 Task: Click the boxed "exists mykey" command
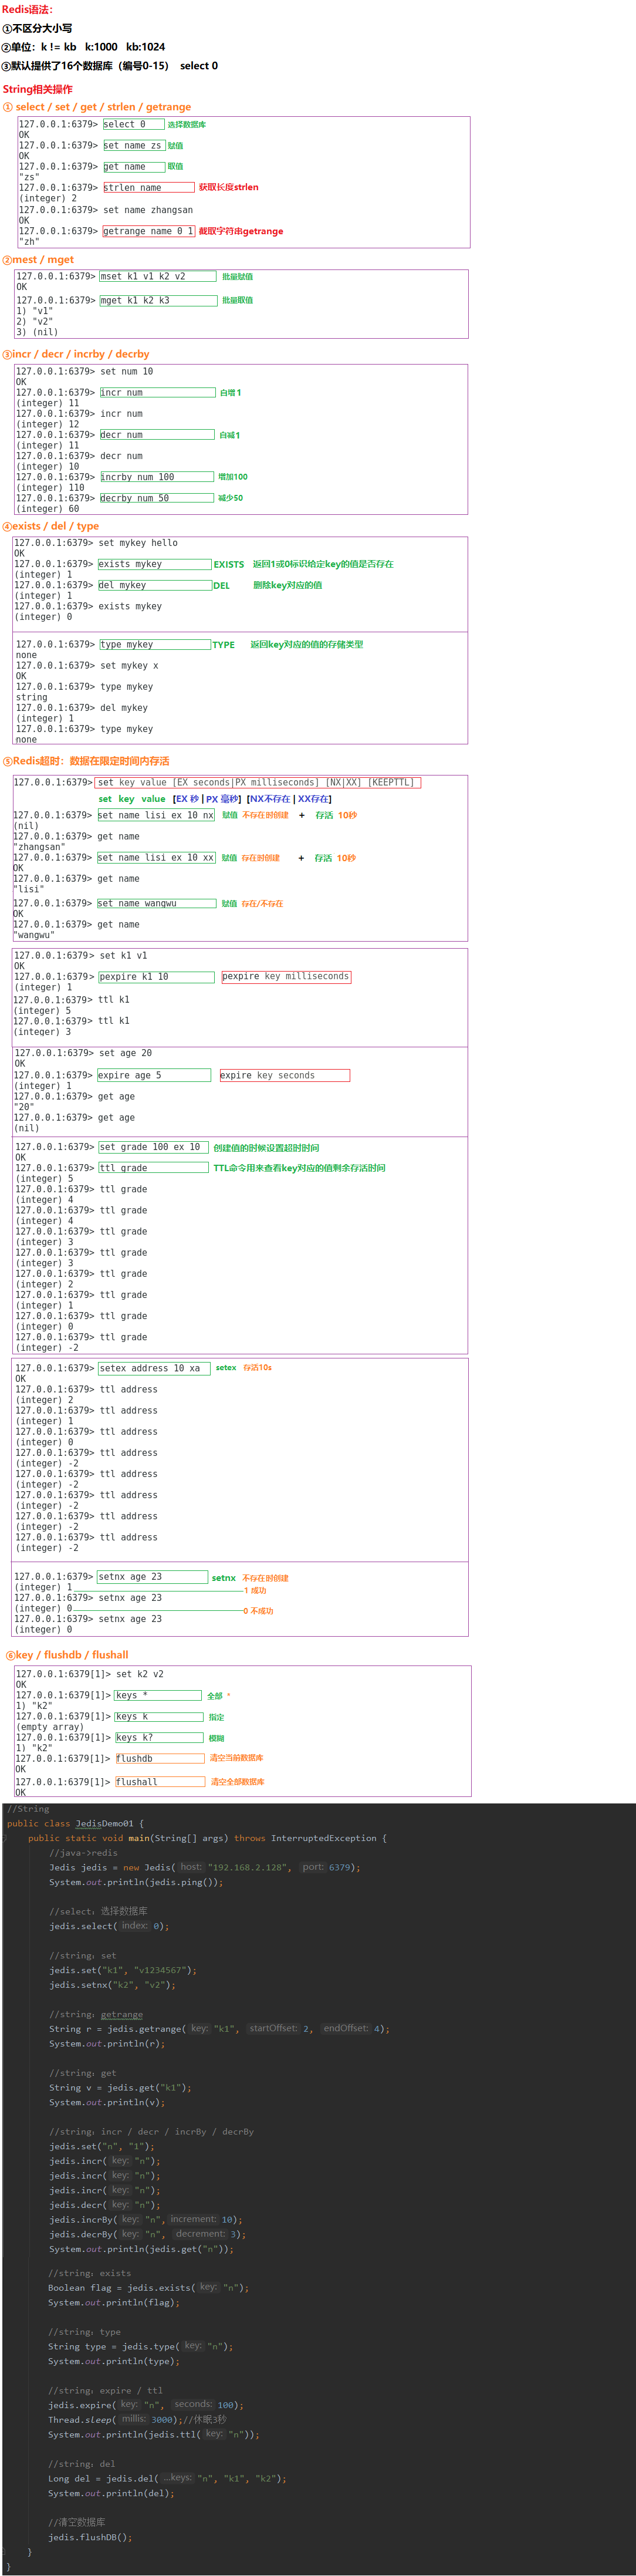153,564
